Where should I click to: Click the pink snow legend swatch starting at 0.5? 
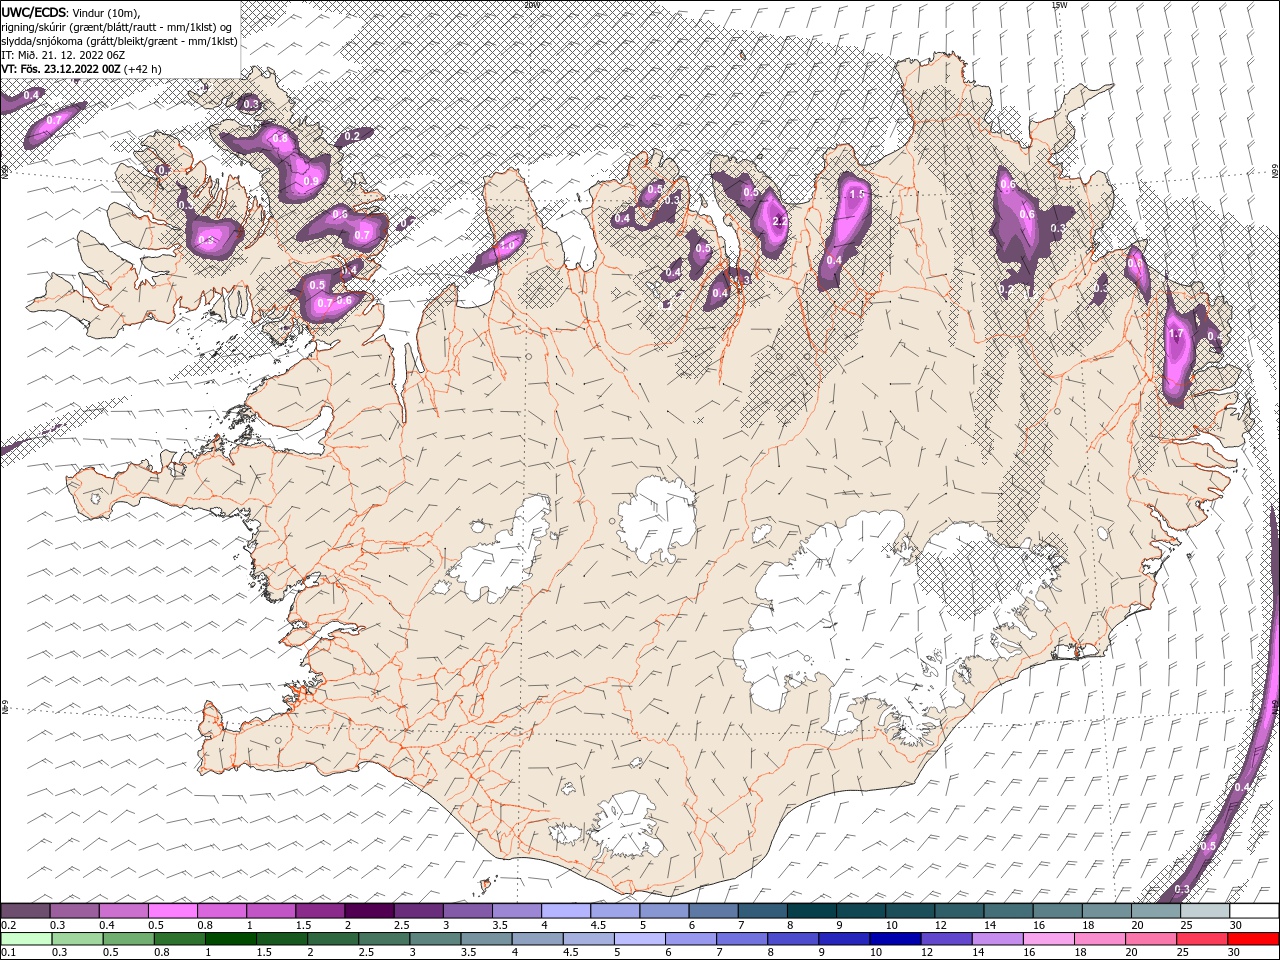pyautogui.click(x=172, y=911)
